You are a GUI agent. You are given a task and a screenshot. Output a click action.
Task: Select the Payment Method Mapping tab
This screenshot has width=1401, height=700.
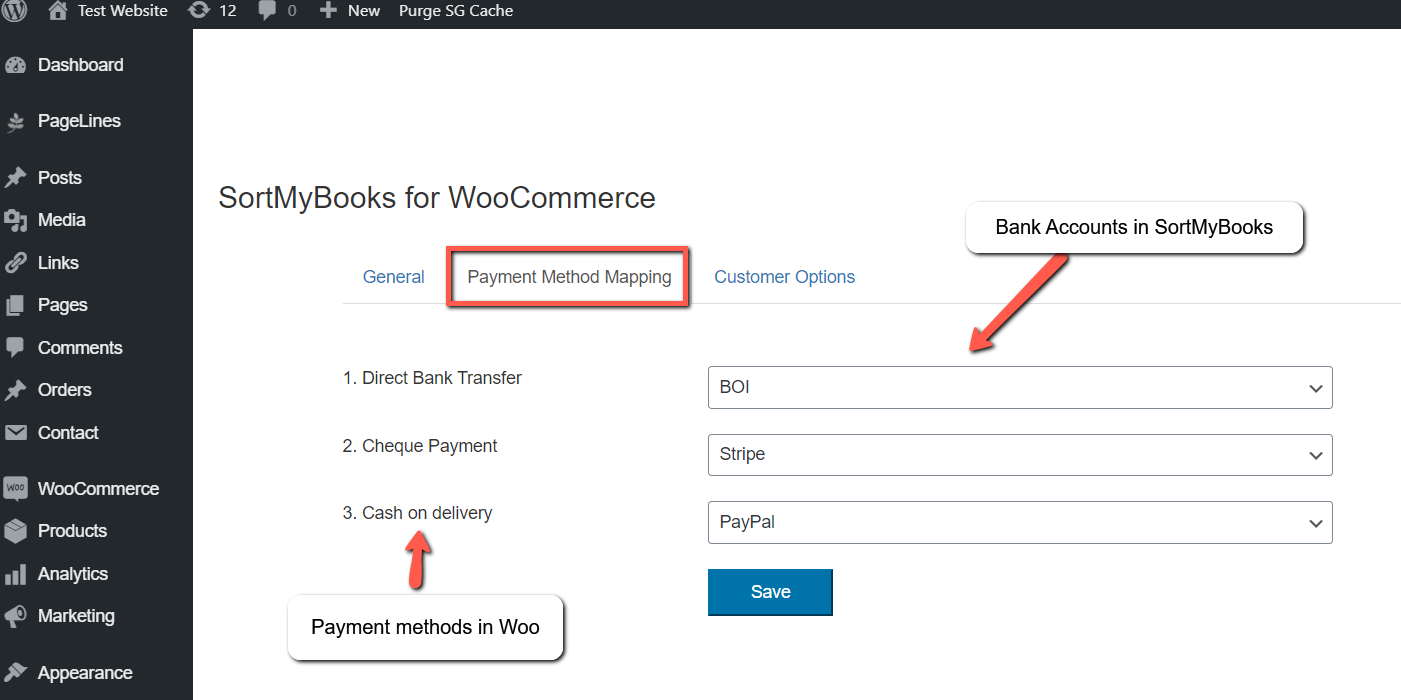click(569, 277)
